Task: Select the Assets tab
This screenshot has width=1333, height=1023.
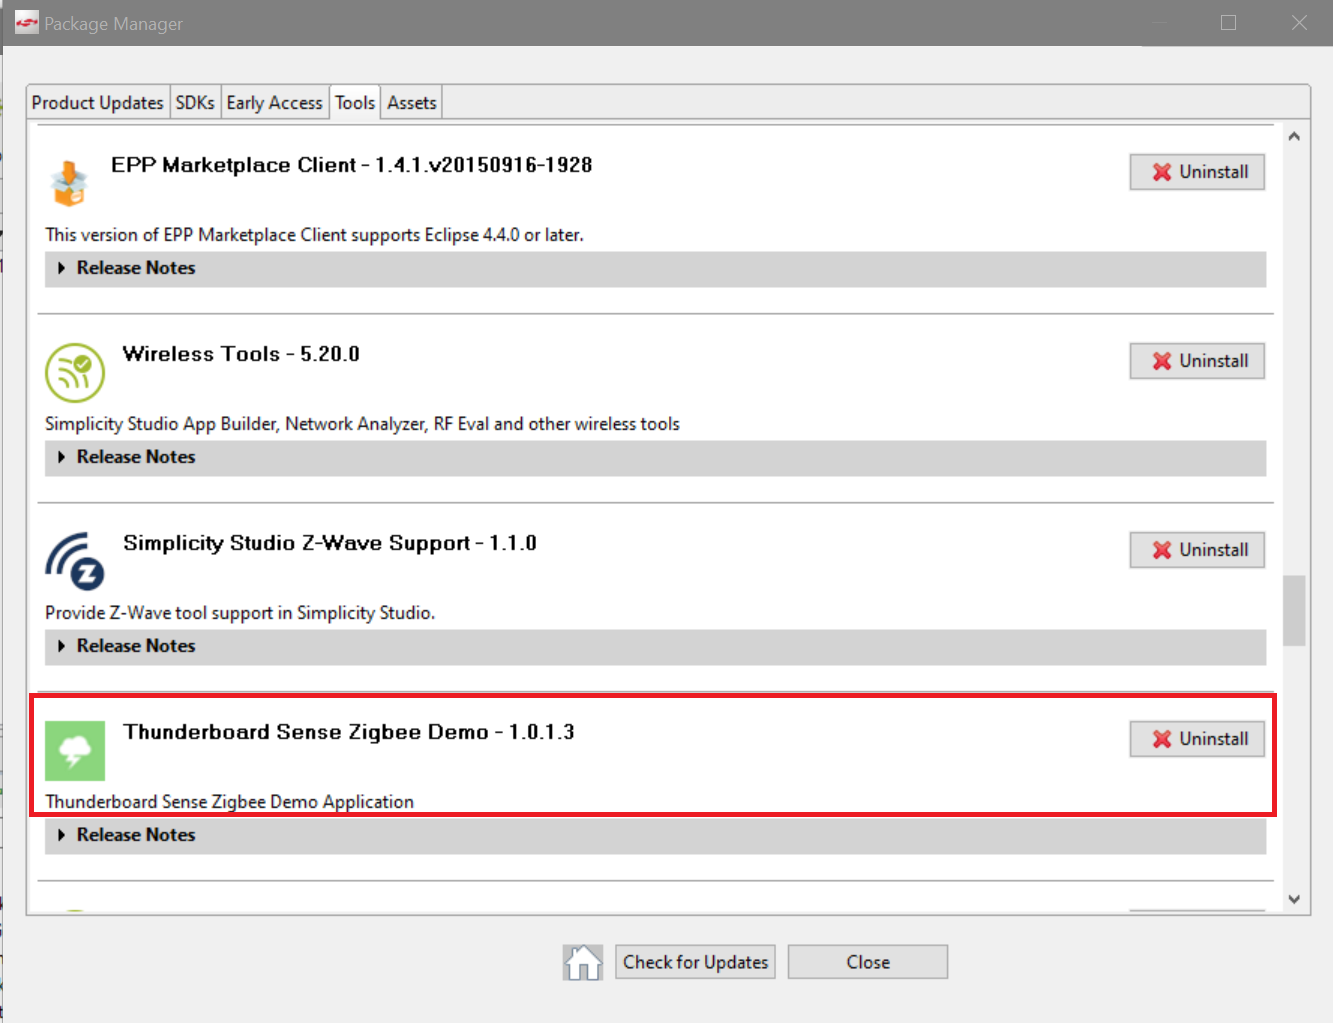Action: tap(410, 101)
